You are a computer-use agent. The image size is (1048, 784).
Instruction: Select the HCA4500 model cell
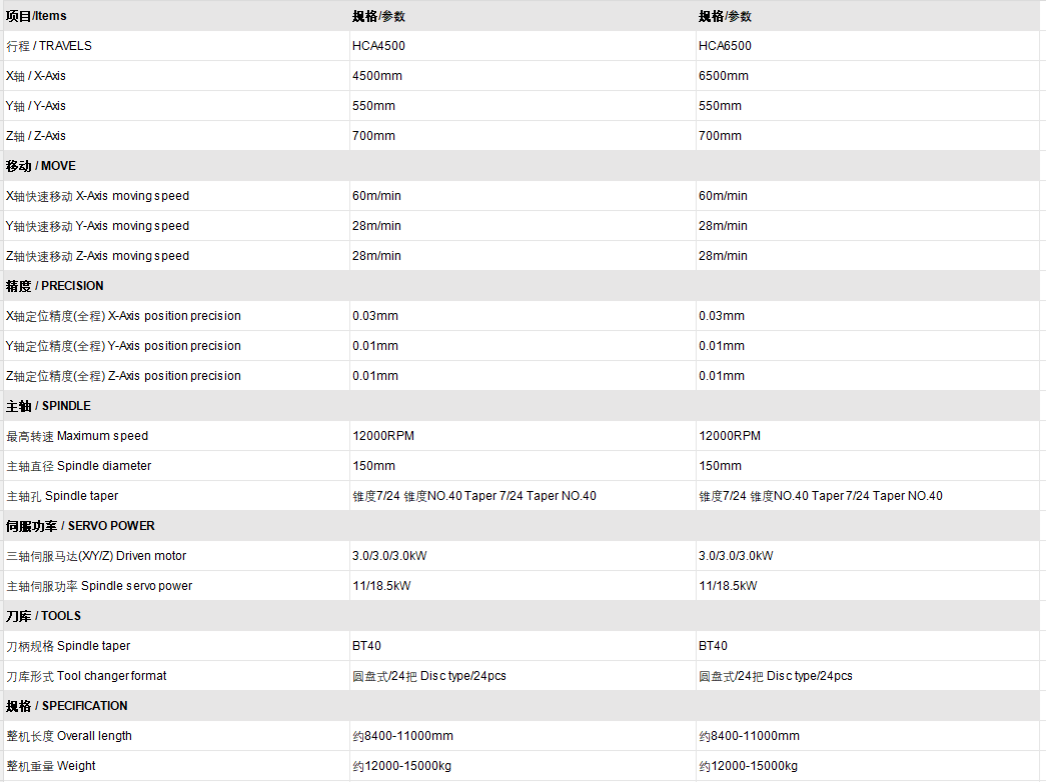(378, 46)
